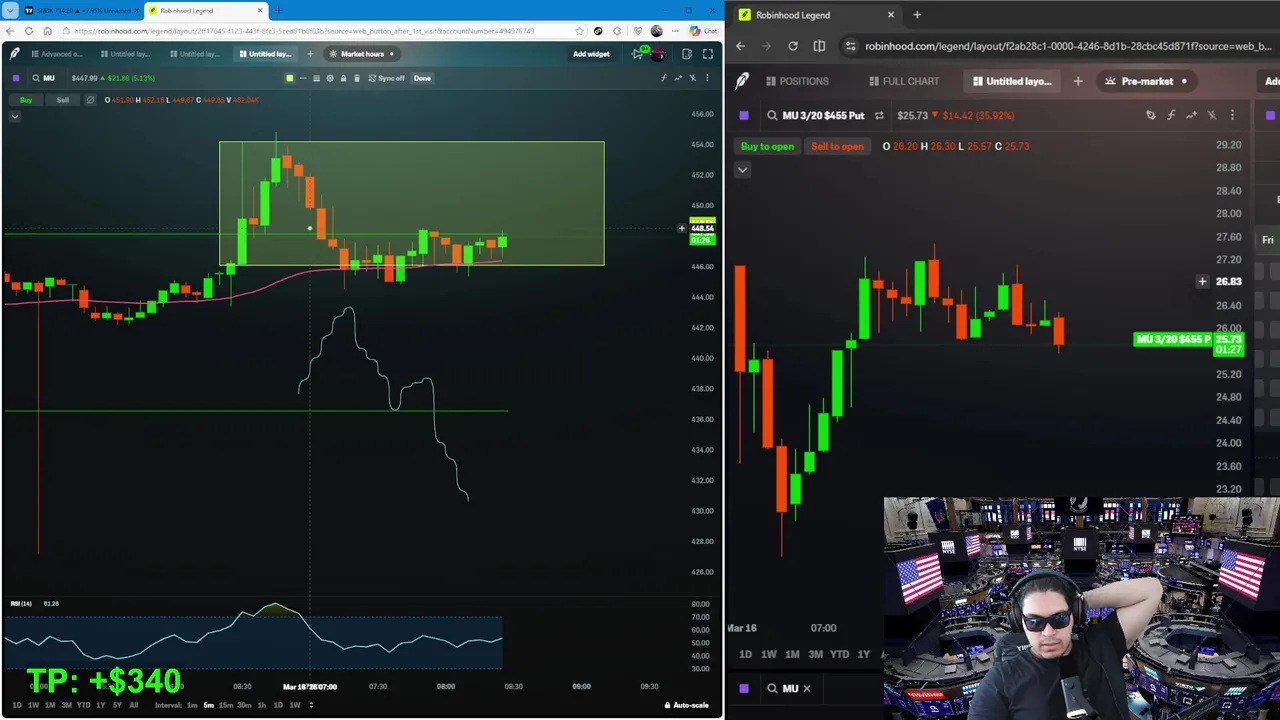Image resolution: width=1280 pixels, height=720 pixels.
Task: Delete the selected drawing with trash icon
Action: [x=357, y=78]
